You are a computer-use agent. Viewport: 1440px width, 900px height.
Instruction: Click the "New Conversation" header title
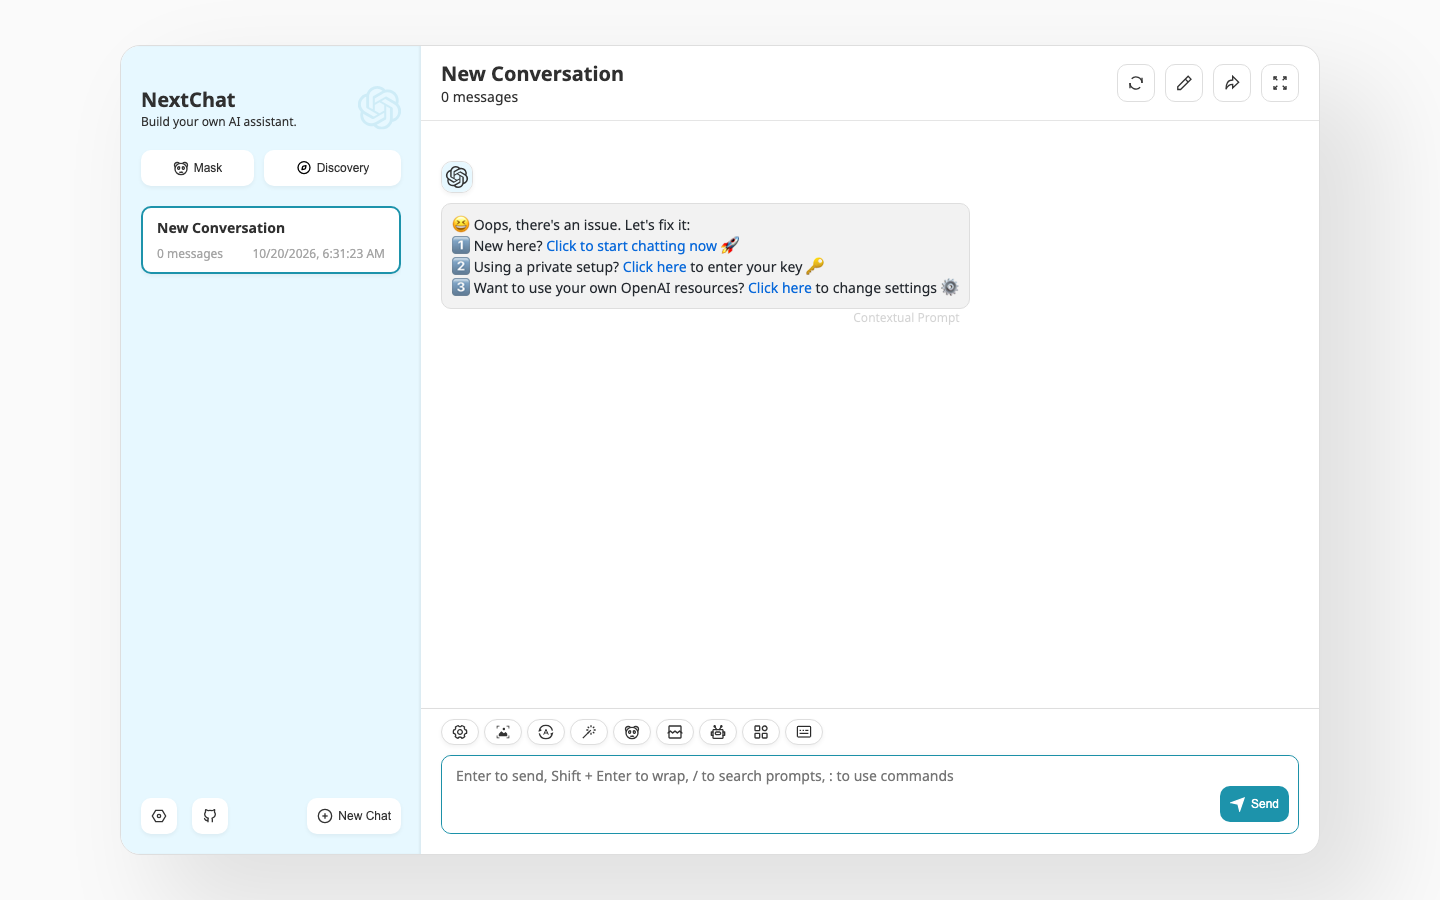(532, 74)
